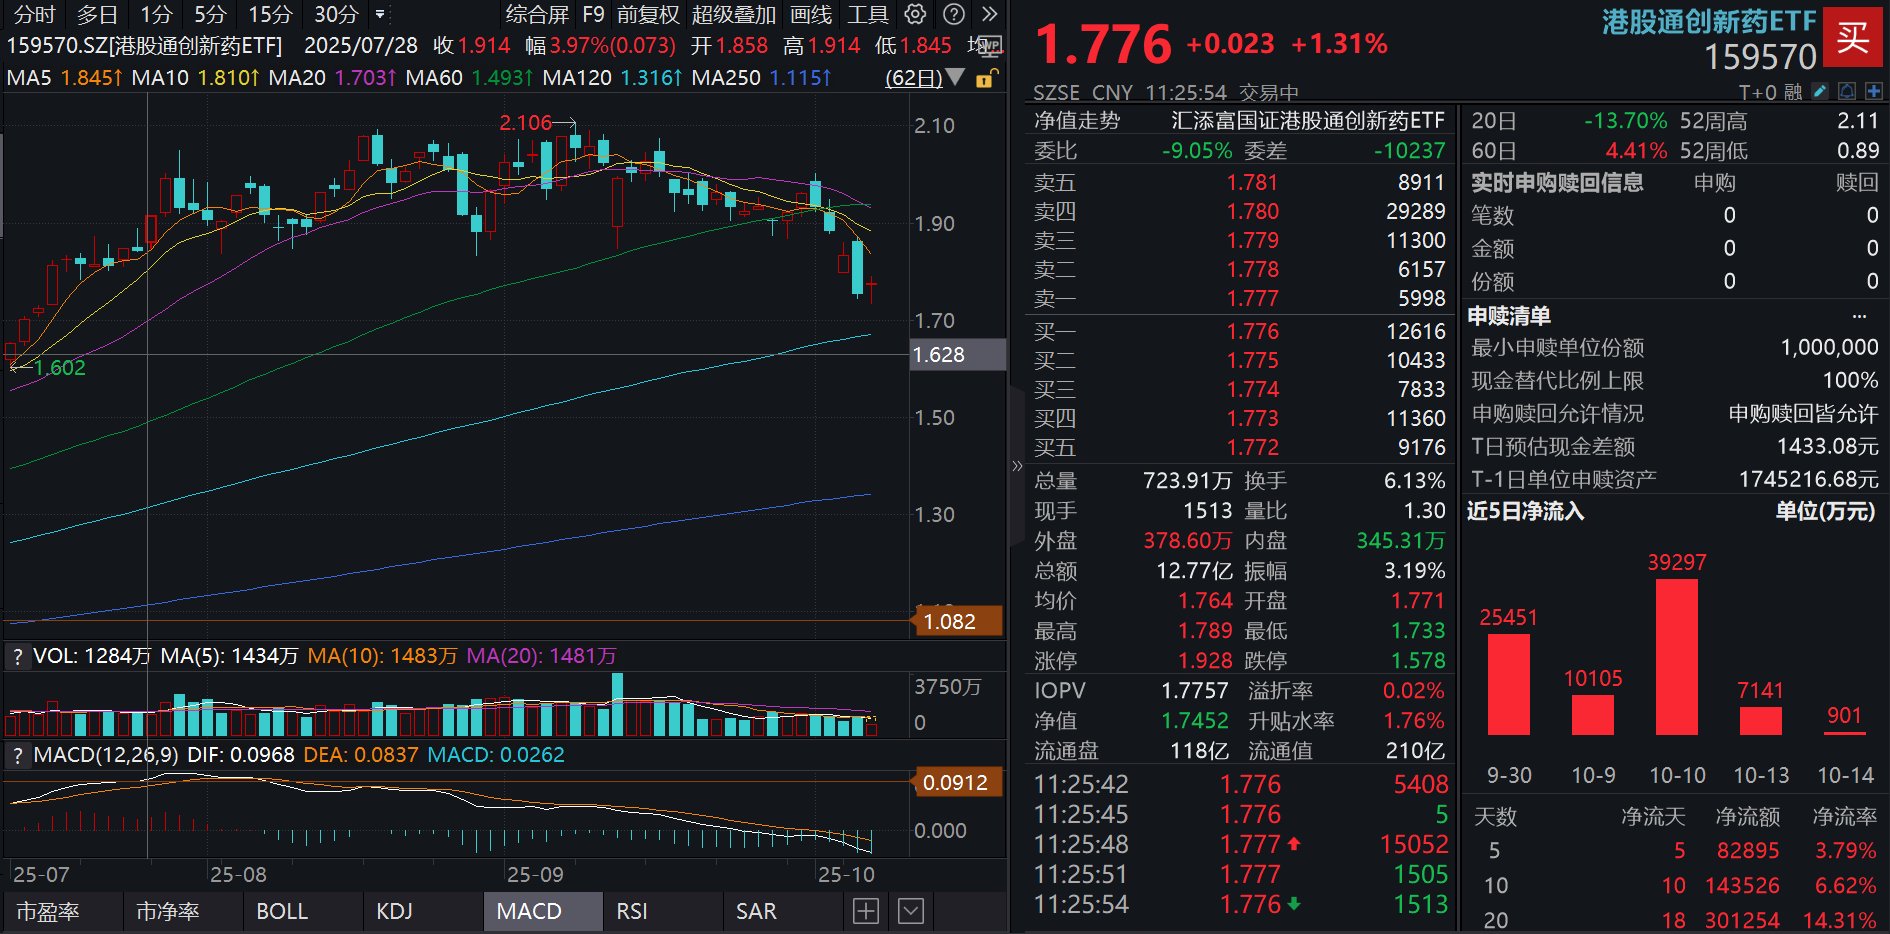Image resolution: width=1890 pixels, height=934 pixels.
Task: Click the red 买 buy button
Action: pyautogui.click(x=1855, y=38)
